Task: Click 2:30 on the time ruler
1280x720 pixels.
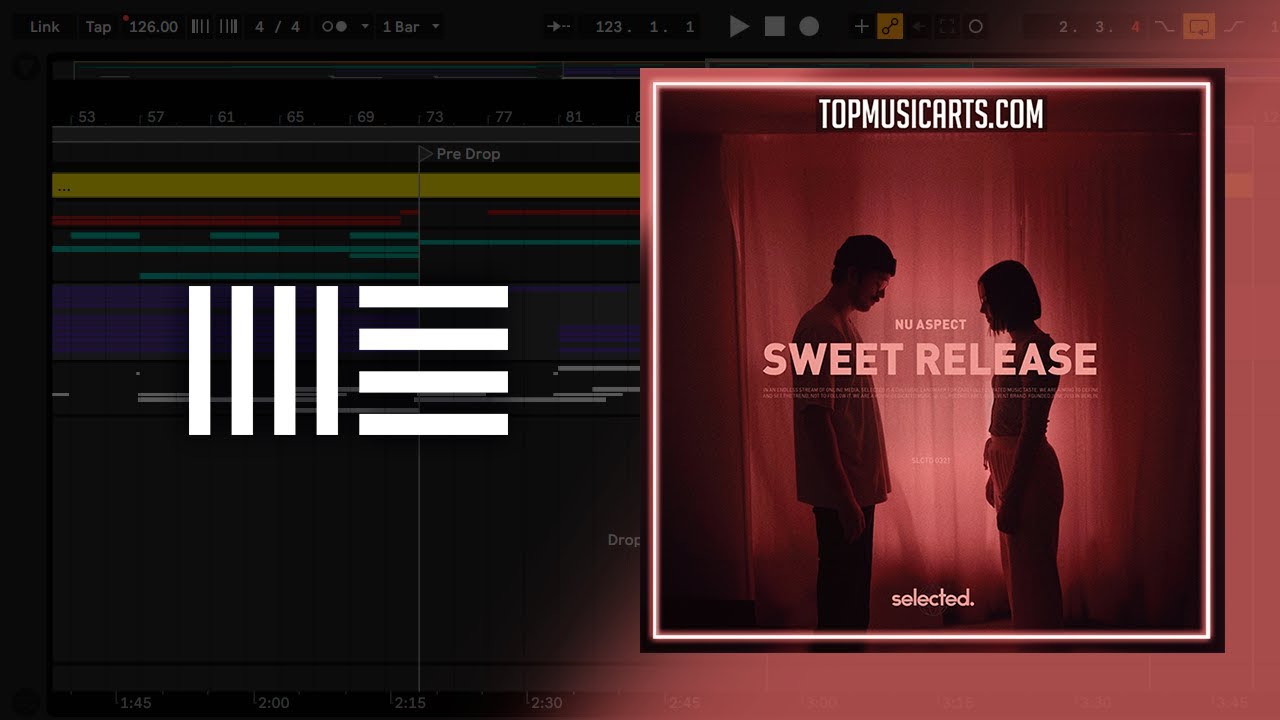Action: pyautogui.click(x=546, y=703)
